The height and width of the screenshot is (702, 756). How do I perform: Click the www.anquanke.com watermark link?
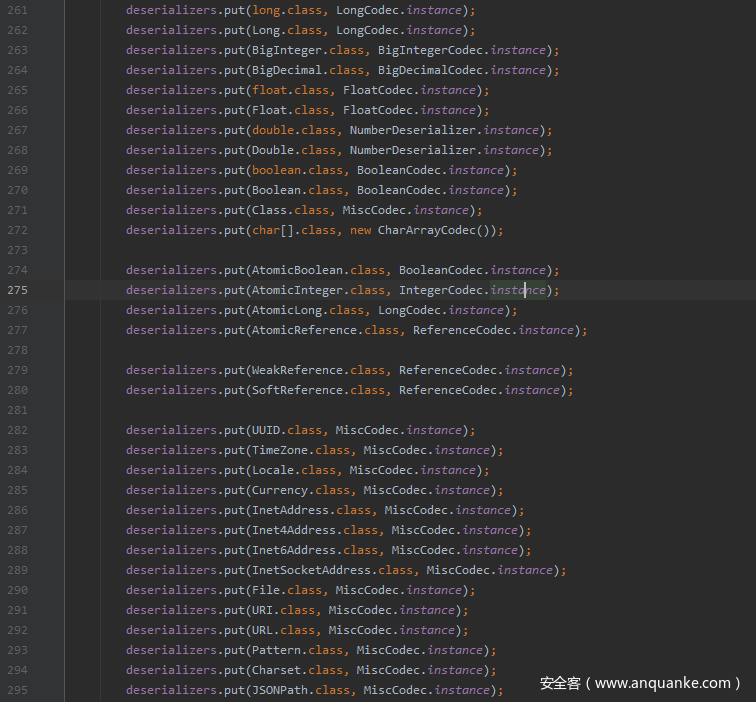coord(662,683)
